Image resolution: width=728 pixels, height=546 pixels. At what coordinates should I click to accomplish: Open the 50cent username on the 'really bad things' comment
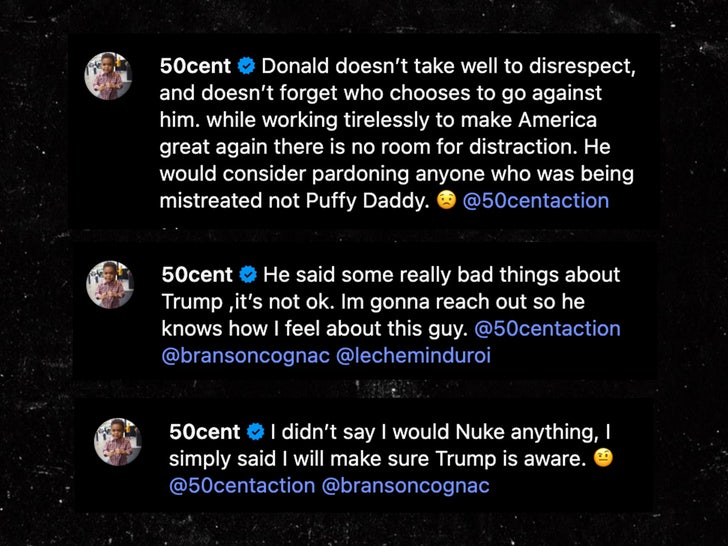coord(196,275)
